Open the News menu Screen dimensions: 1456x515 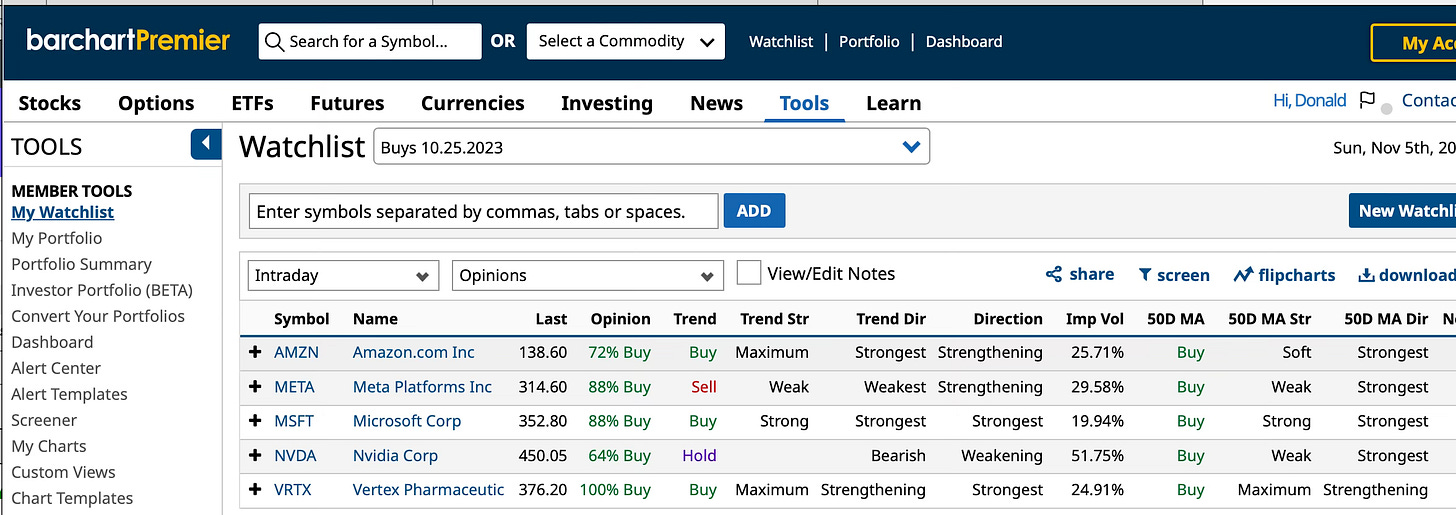(717, 103)
